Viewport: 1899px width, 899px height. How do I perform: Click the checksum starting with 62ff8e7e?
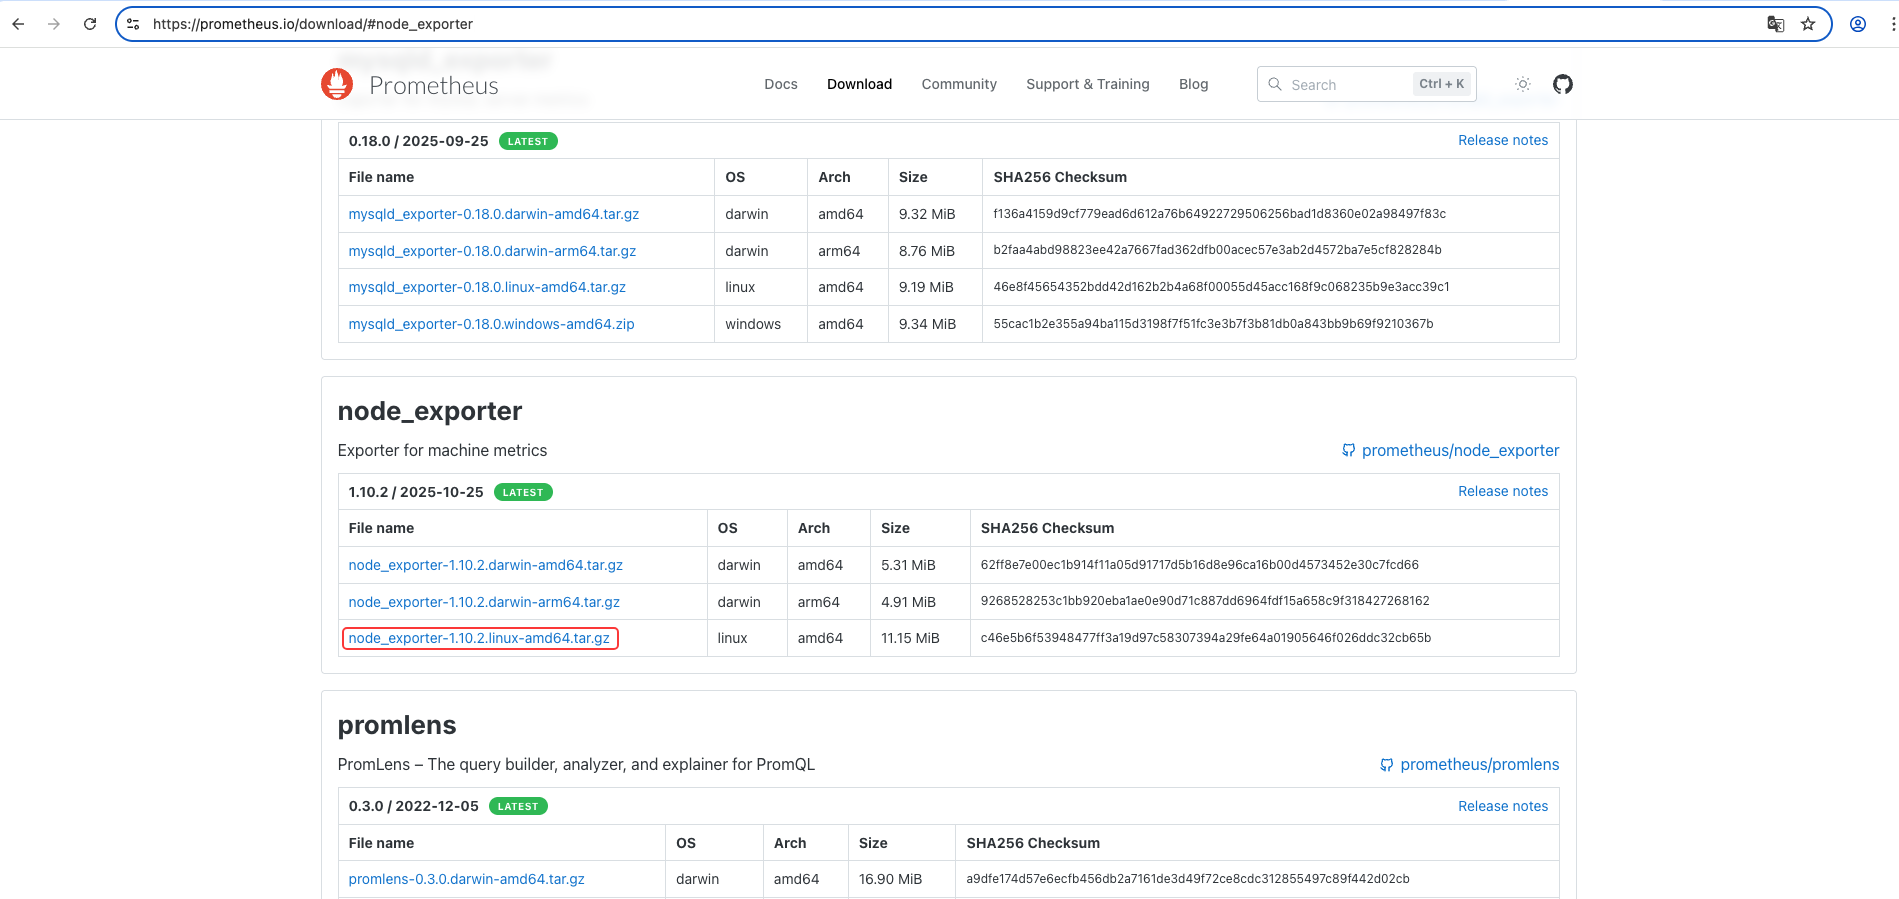(x=1200, y=565)
